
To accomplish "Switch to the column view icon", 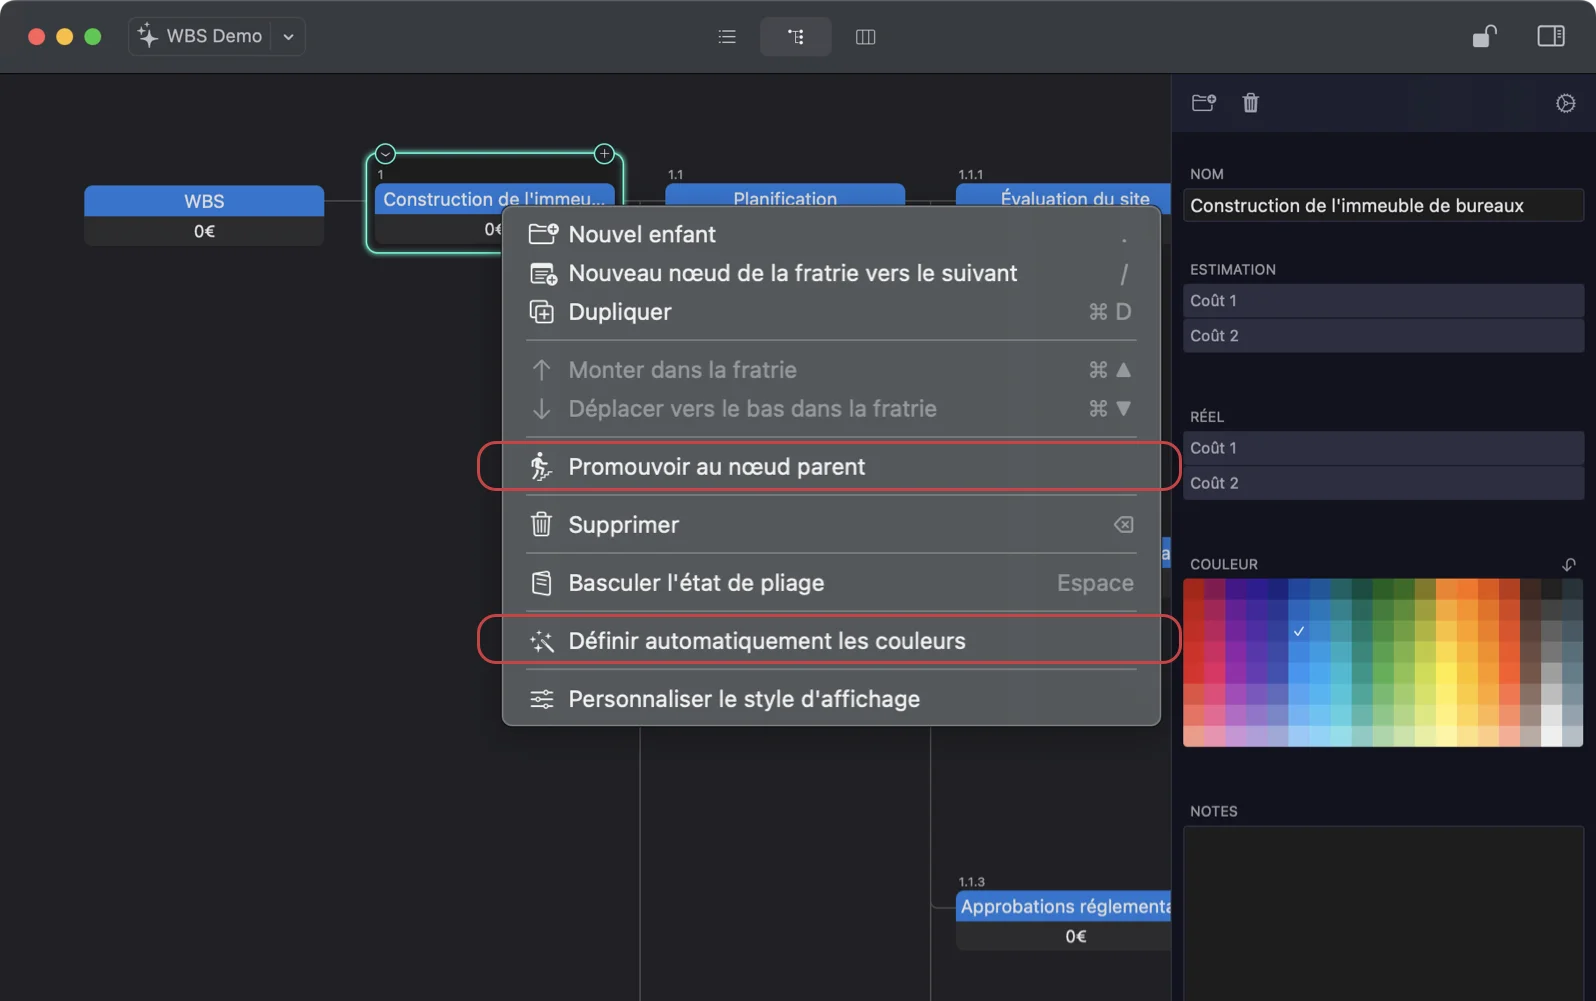I will coord(865,37).
